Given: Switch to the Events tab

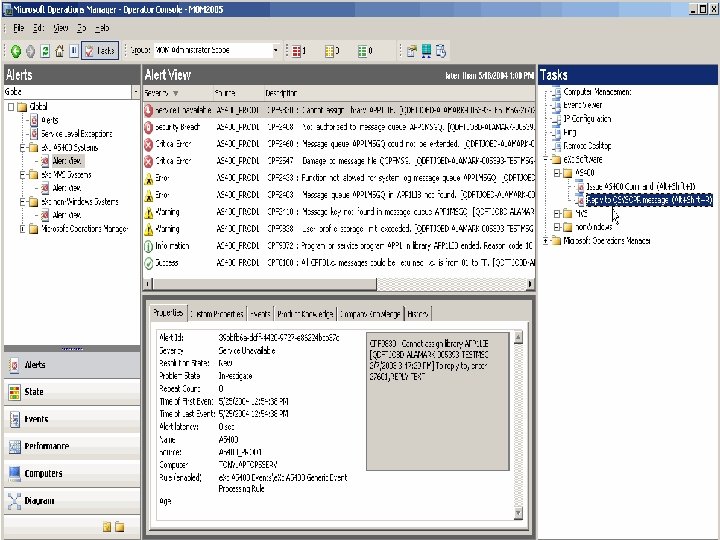Looking at the screenshot, I should [260, 314].
